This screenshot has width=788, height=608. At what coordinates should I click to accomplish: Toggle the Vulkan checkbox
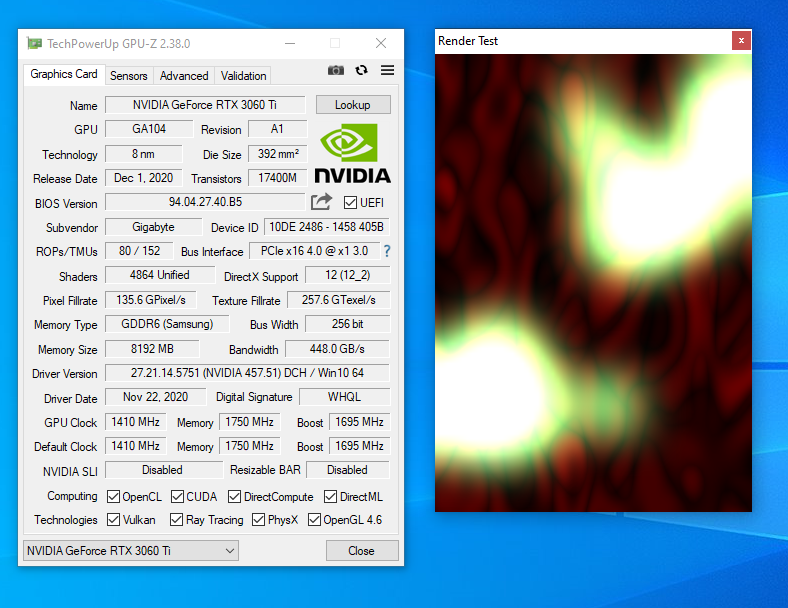114,520
